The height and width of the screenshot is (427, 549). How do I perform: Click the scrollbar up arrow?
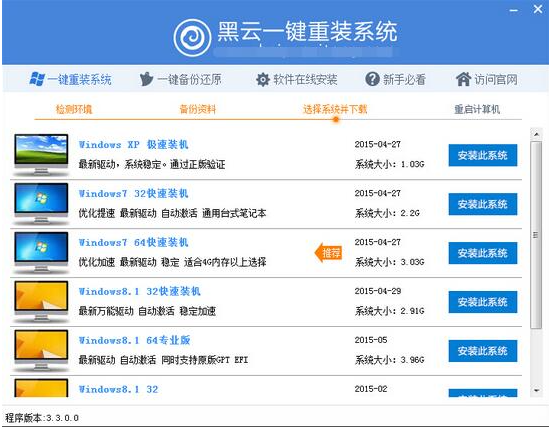pyautogui.click(x=536, y=134)
